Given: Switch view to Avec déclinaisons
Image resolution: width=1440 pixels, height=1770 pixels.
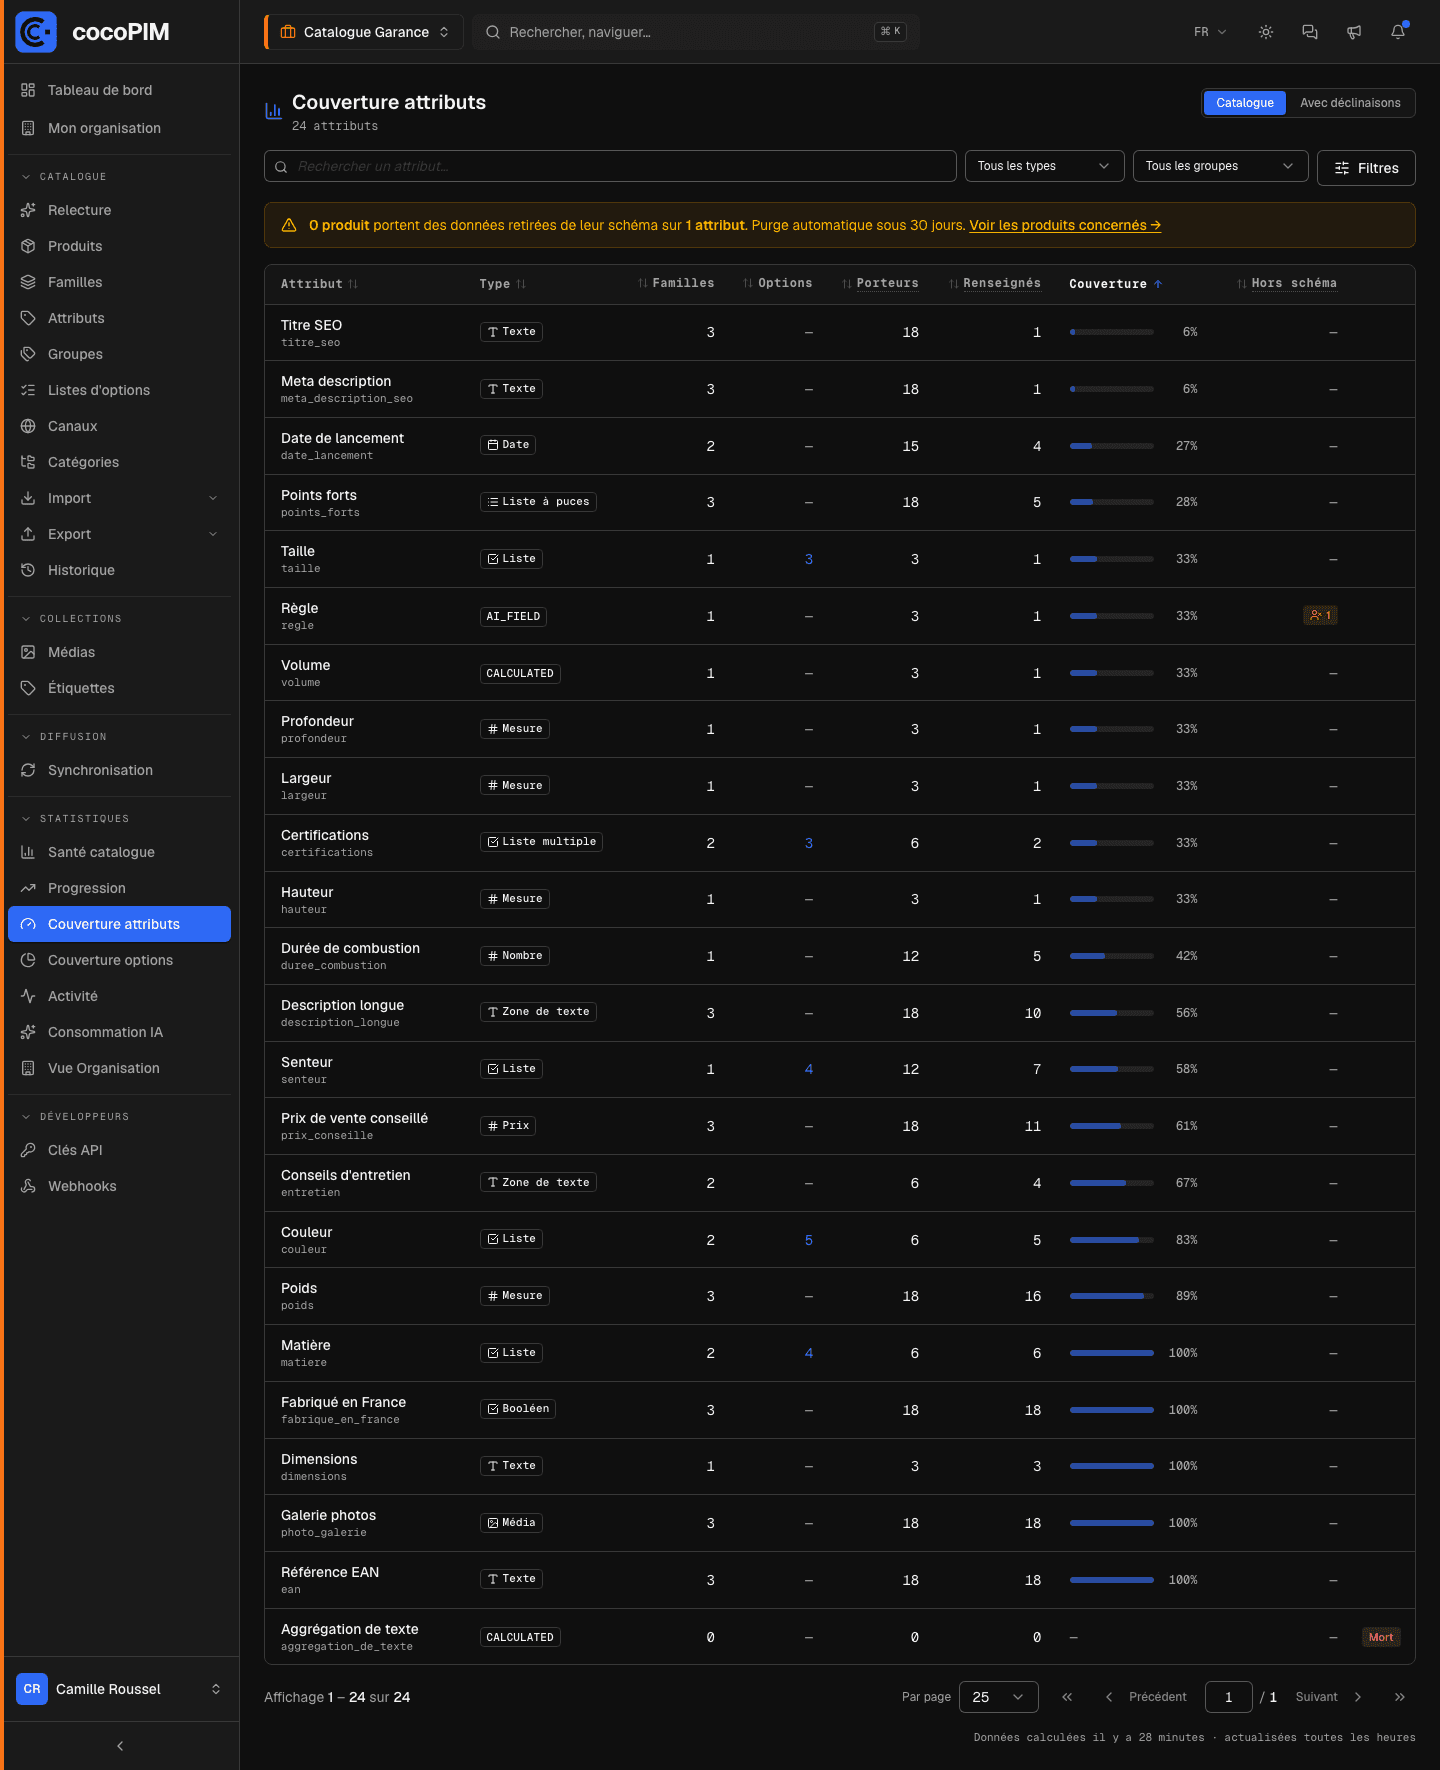Looking at the screenshot, I should (x=1350, y=103).
